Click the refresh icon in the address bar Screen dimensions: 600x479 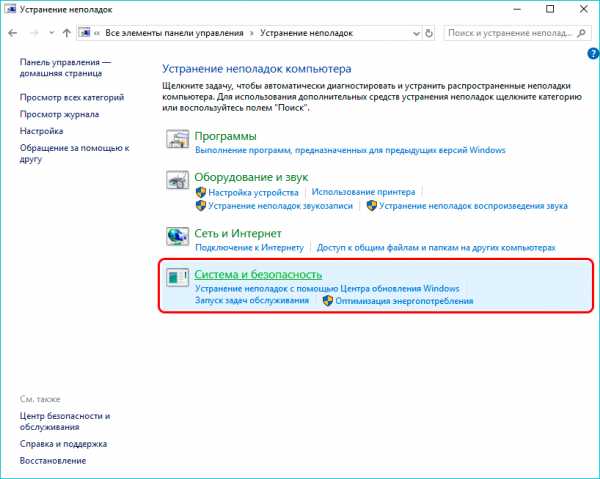(429, 33)
